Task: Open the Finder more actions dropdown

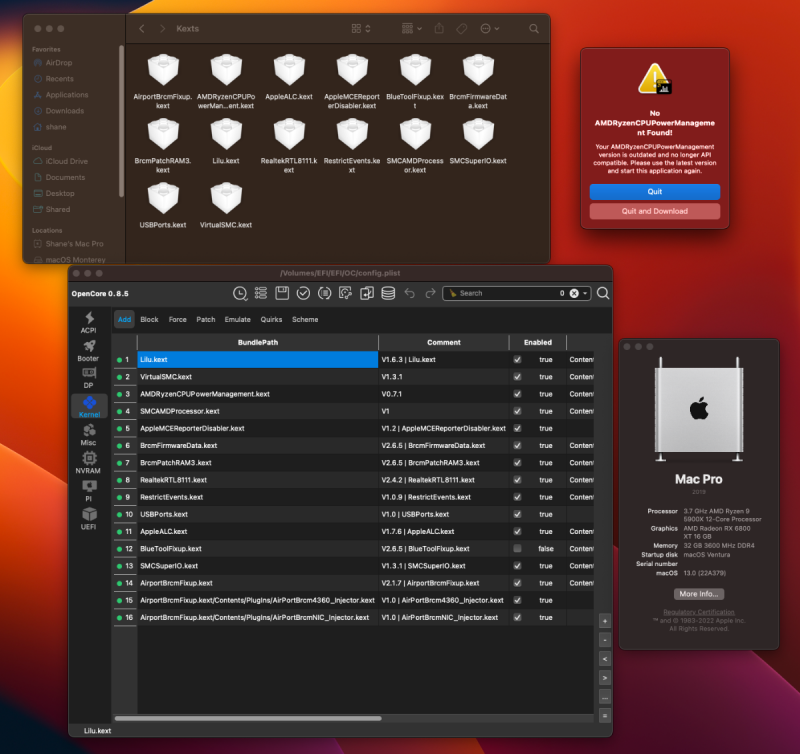Action: [x=490, y=30]
